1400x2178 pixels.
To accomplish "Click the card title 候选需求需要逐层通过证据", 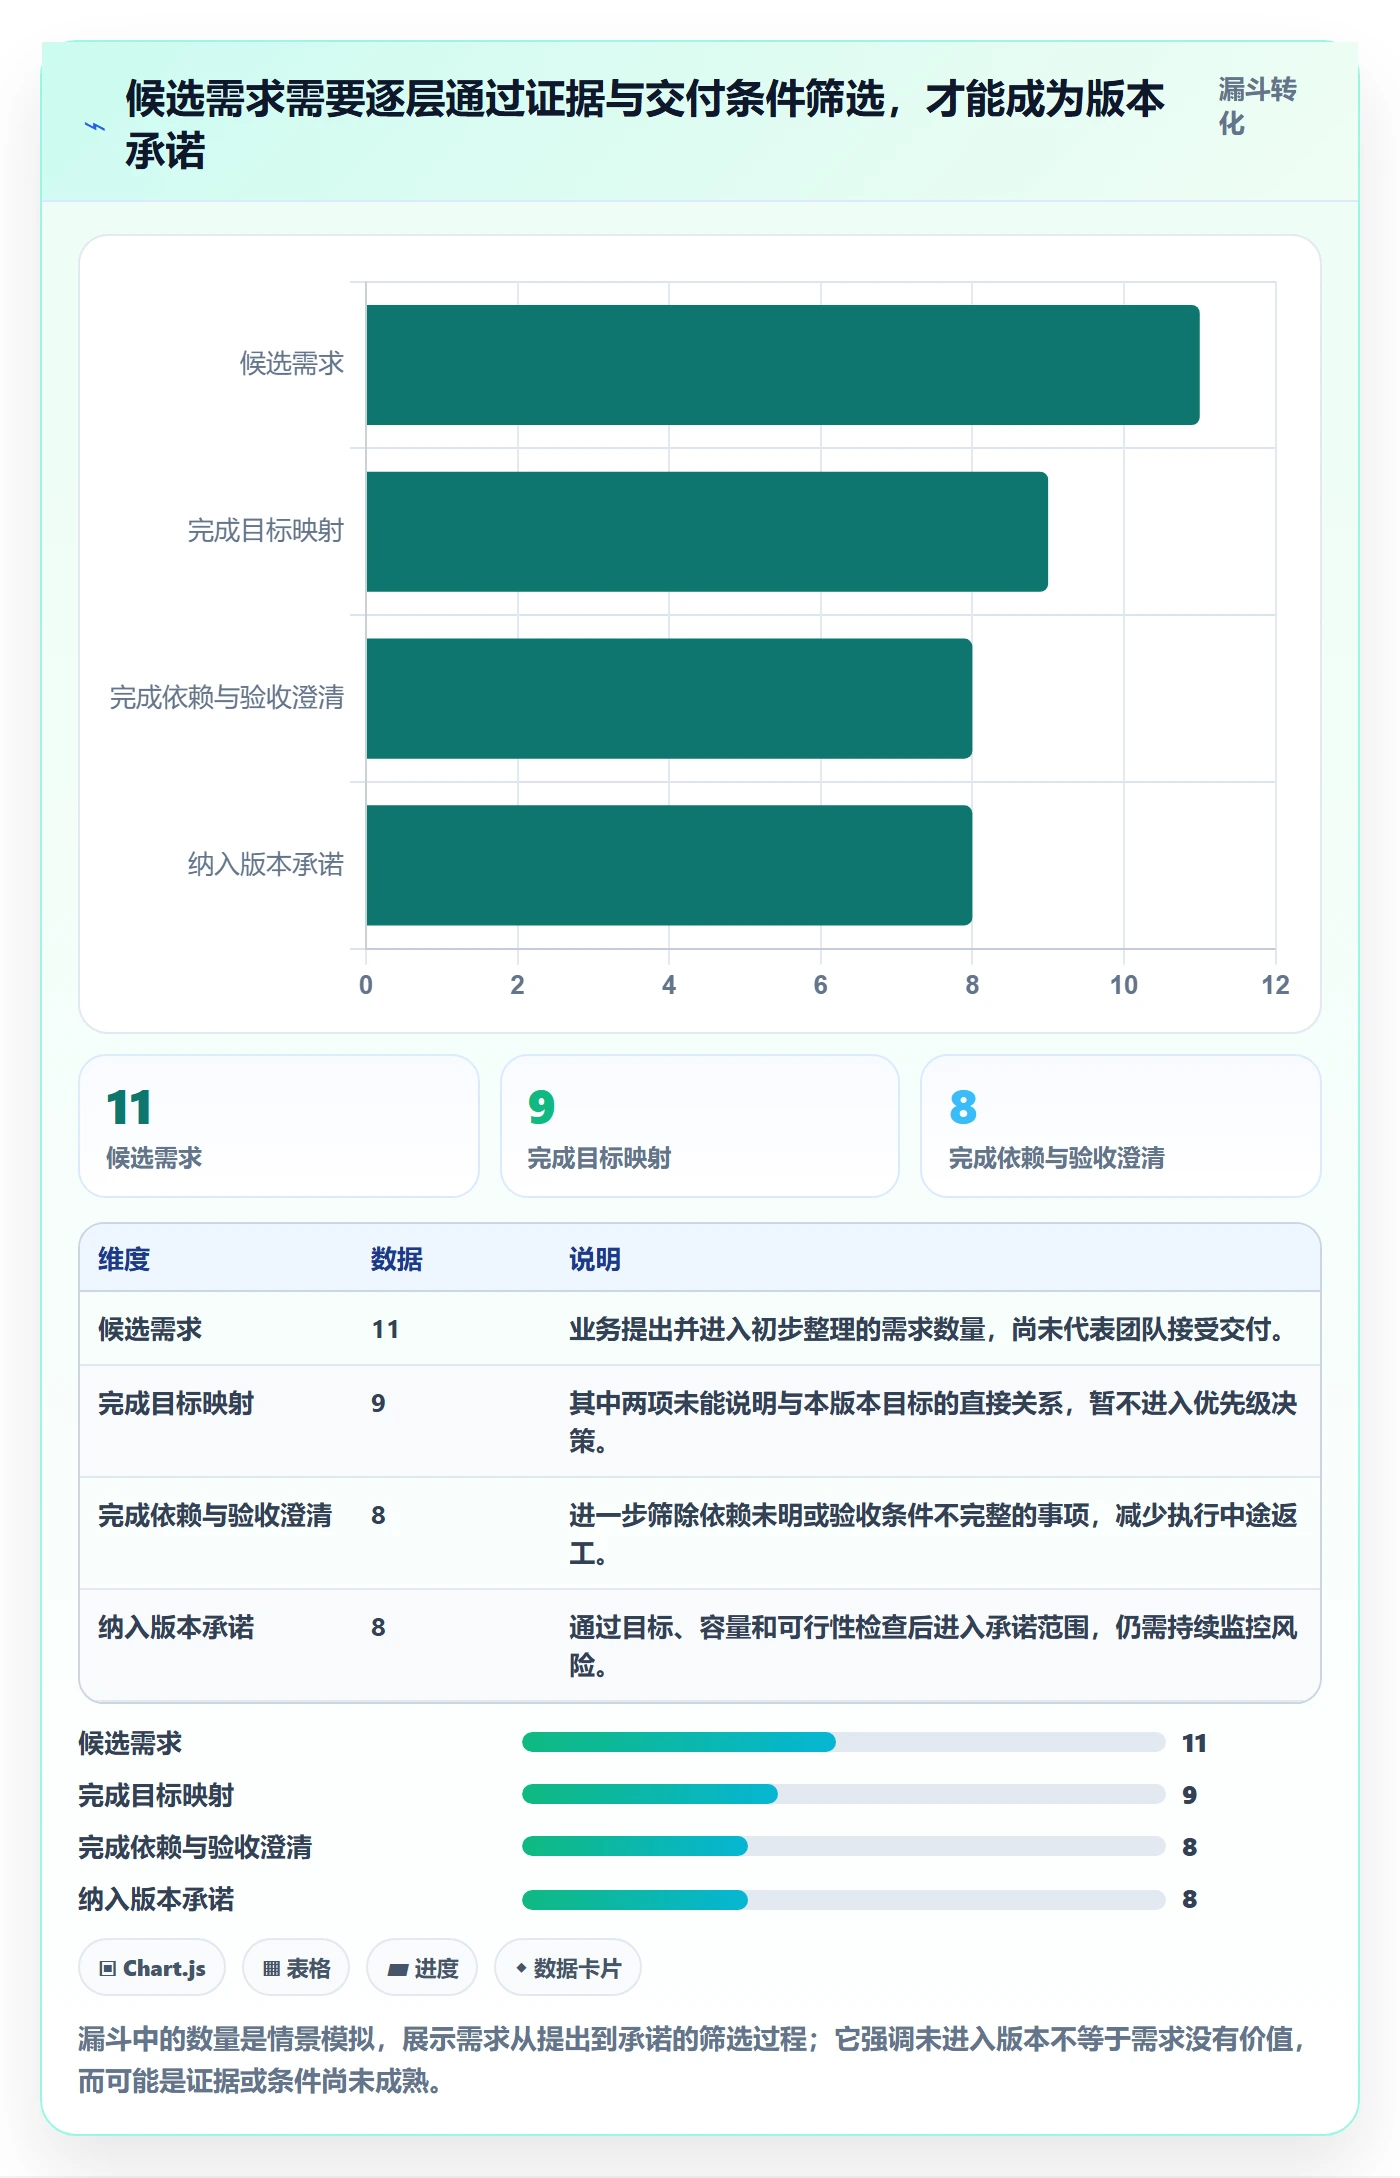I will [x=645, y=125].
